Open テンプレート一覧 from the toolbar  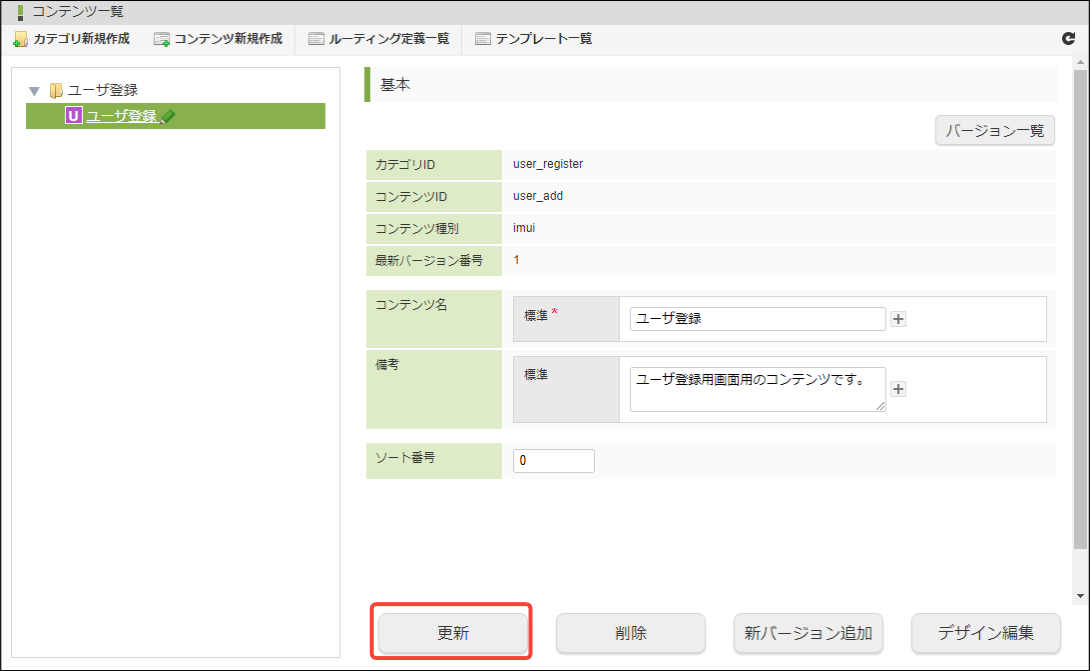click(x=533, y=39)
